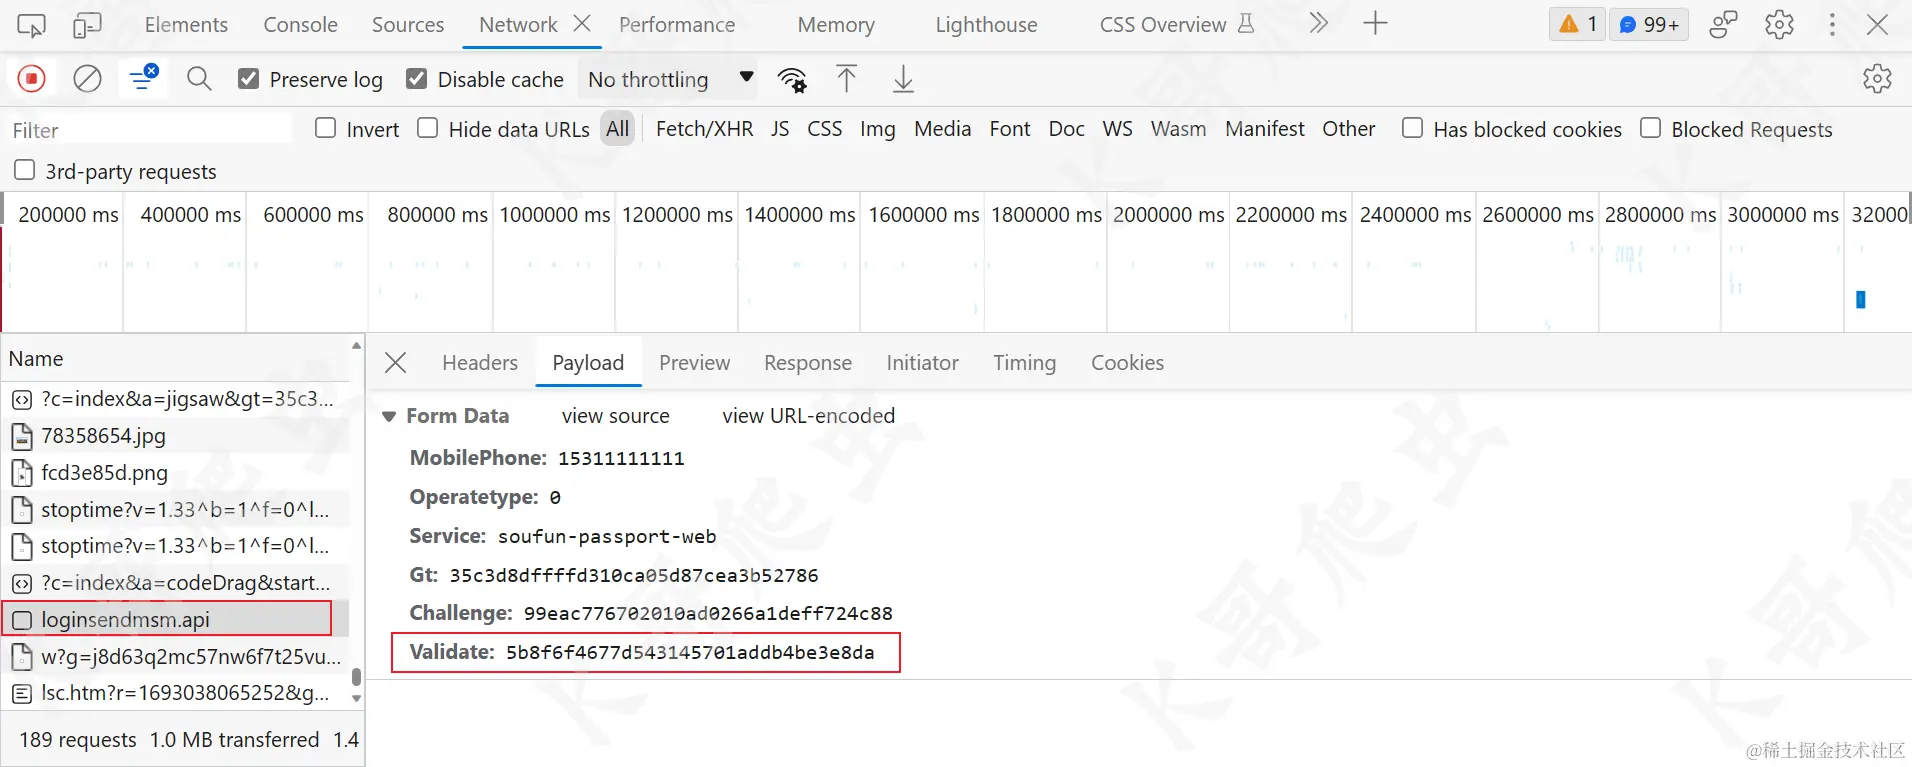Close the Network tab with its X
The height and width of the screenshot is (767, 1912).
(582, 23)
